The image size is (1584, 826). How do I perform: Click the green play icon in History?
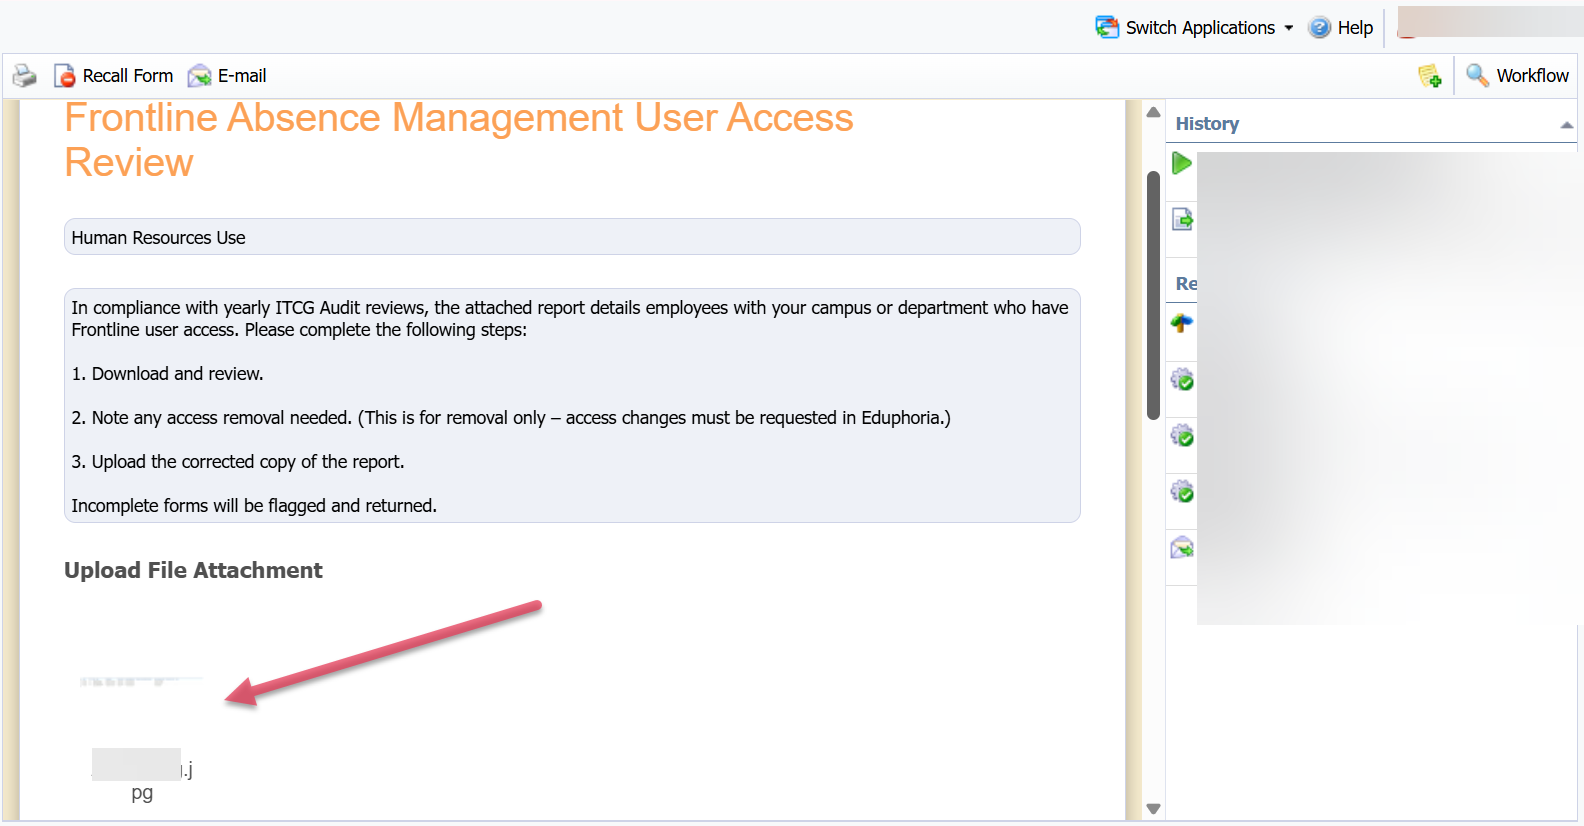(1182, 163)
